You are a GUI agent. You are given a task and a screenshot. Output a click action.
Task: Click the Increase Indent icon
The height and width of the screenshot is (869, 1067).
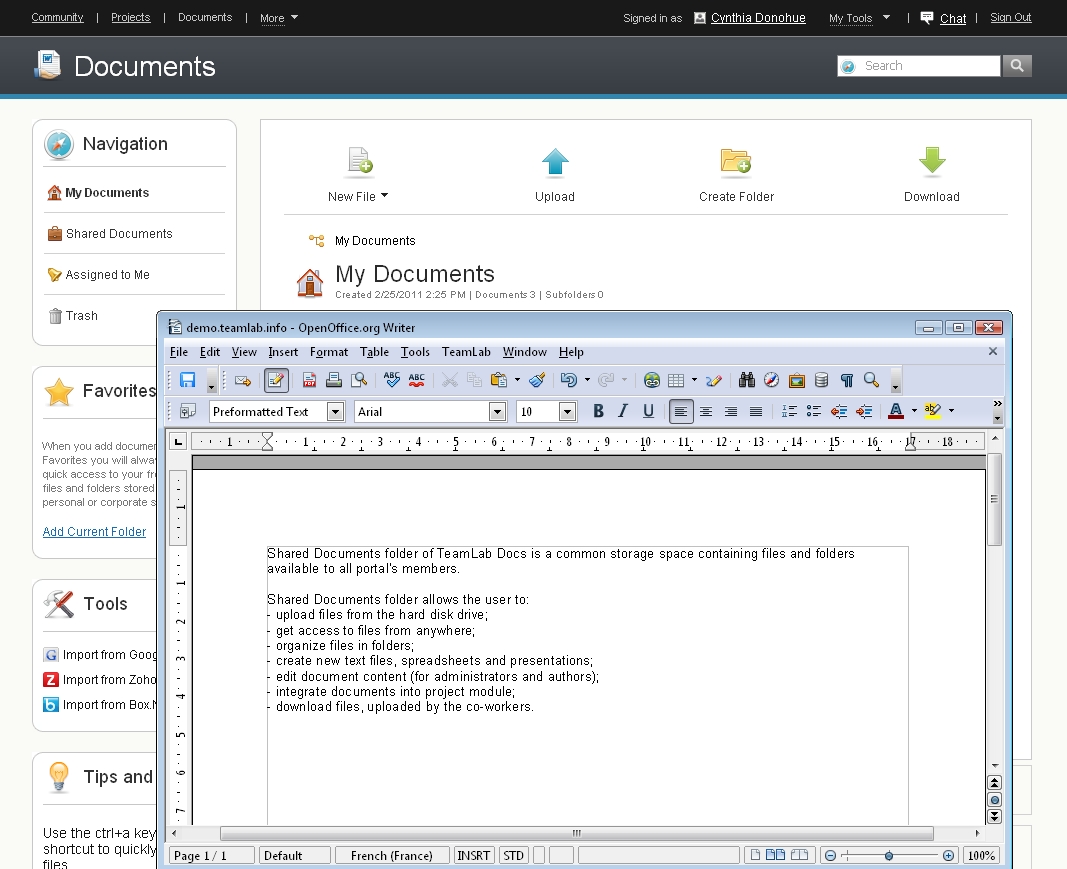click(x=864, y=411)
